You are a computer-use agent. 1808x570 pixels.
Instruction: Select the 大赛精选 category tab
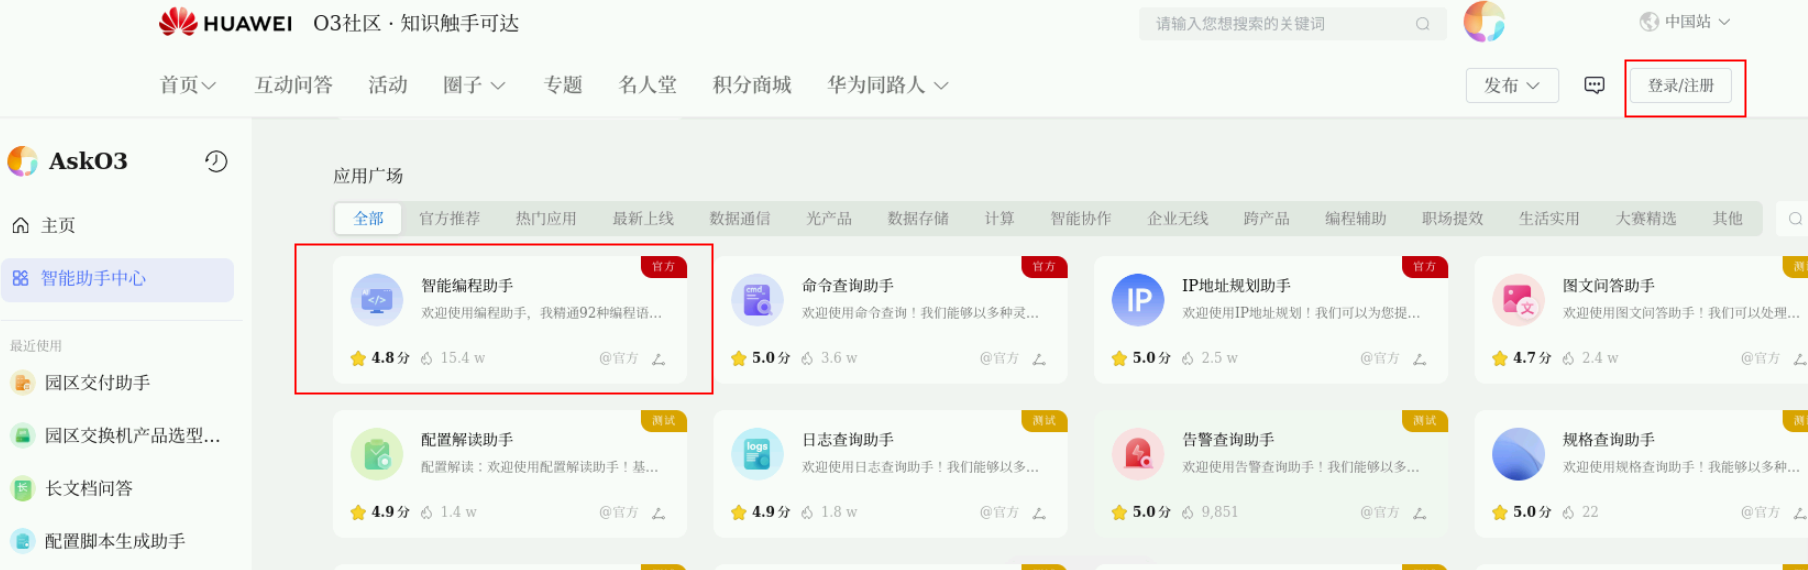click(1646, 218)
